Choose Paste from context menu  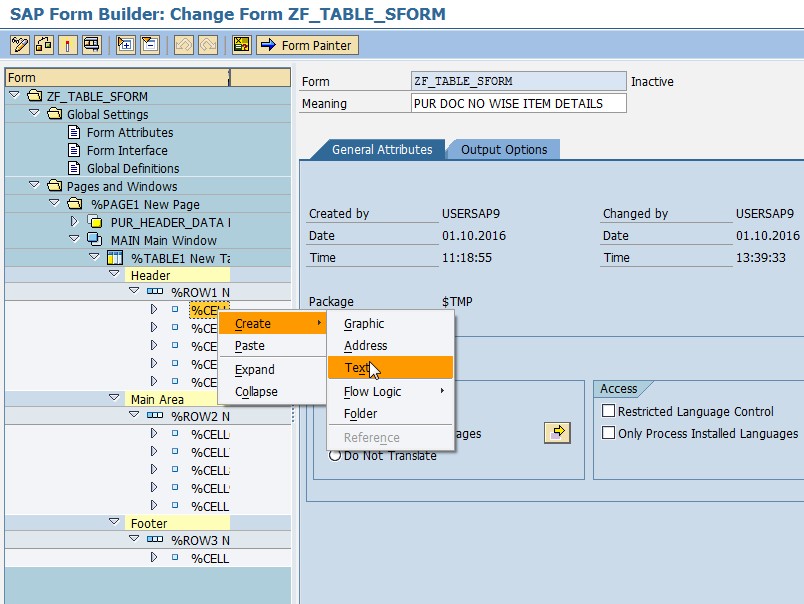(272, 346)
